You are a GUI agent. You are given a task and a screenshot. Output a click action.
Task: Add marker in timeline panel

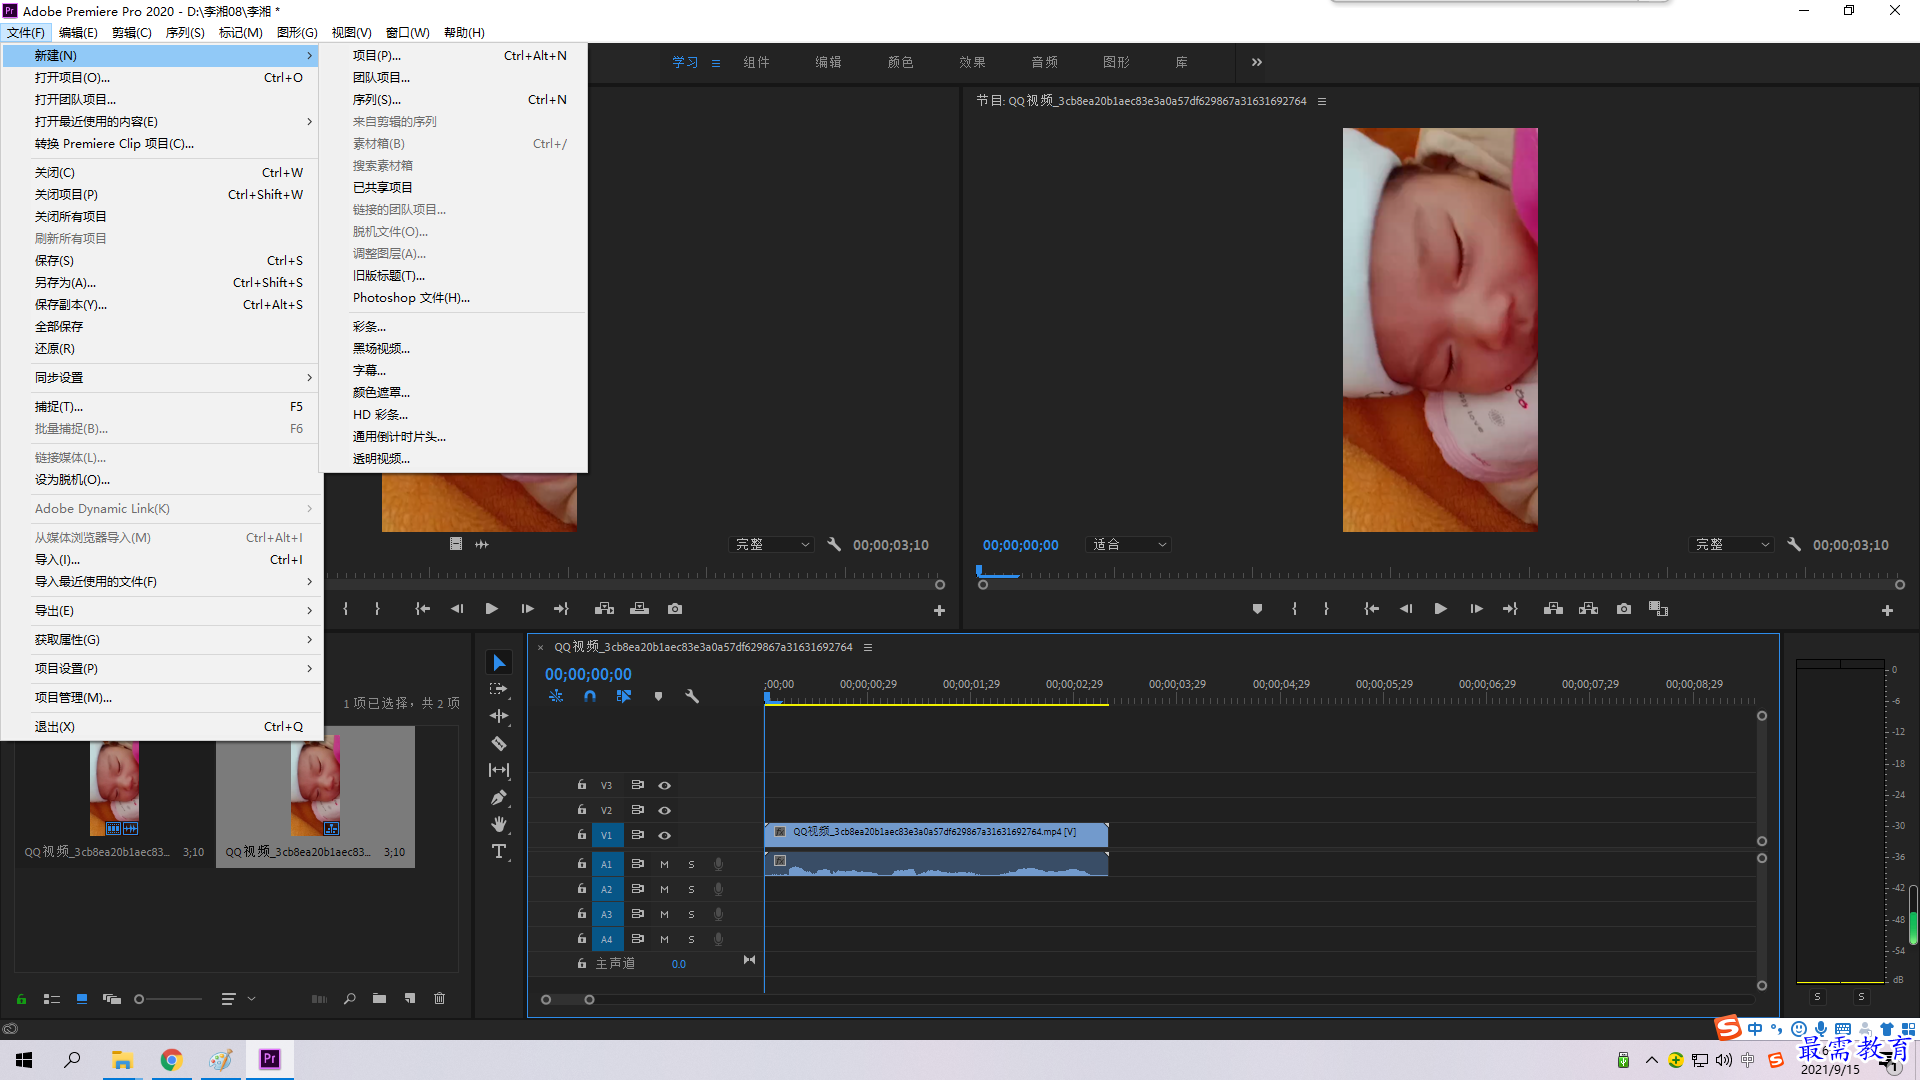pyautogui.click(x=658, y=696)
